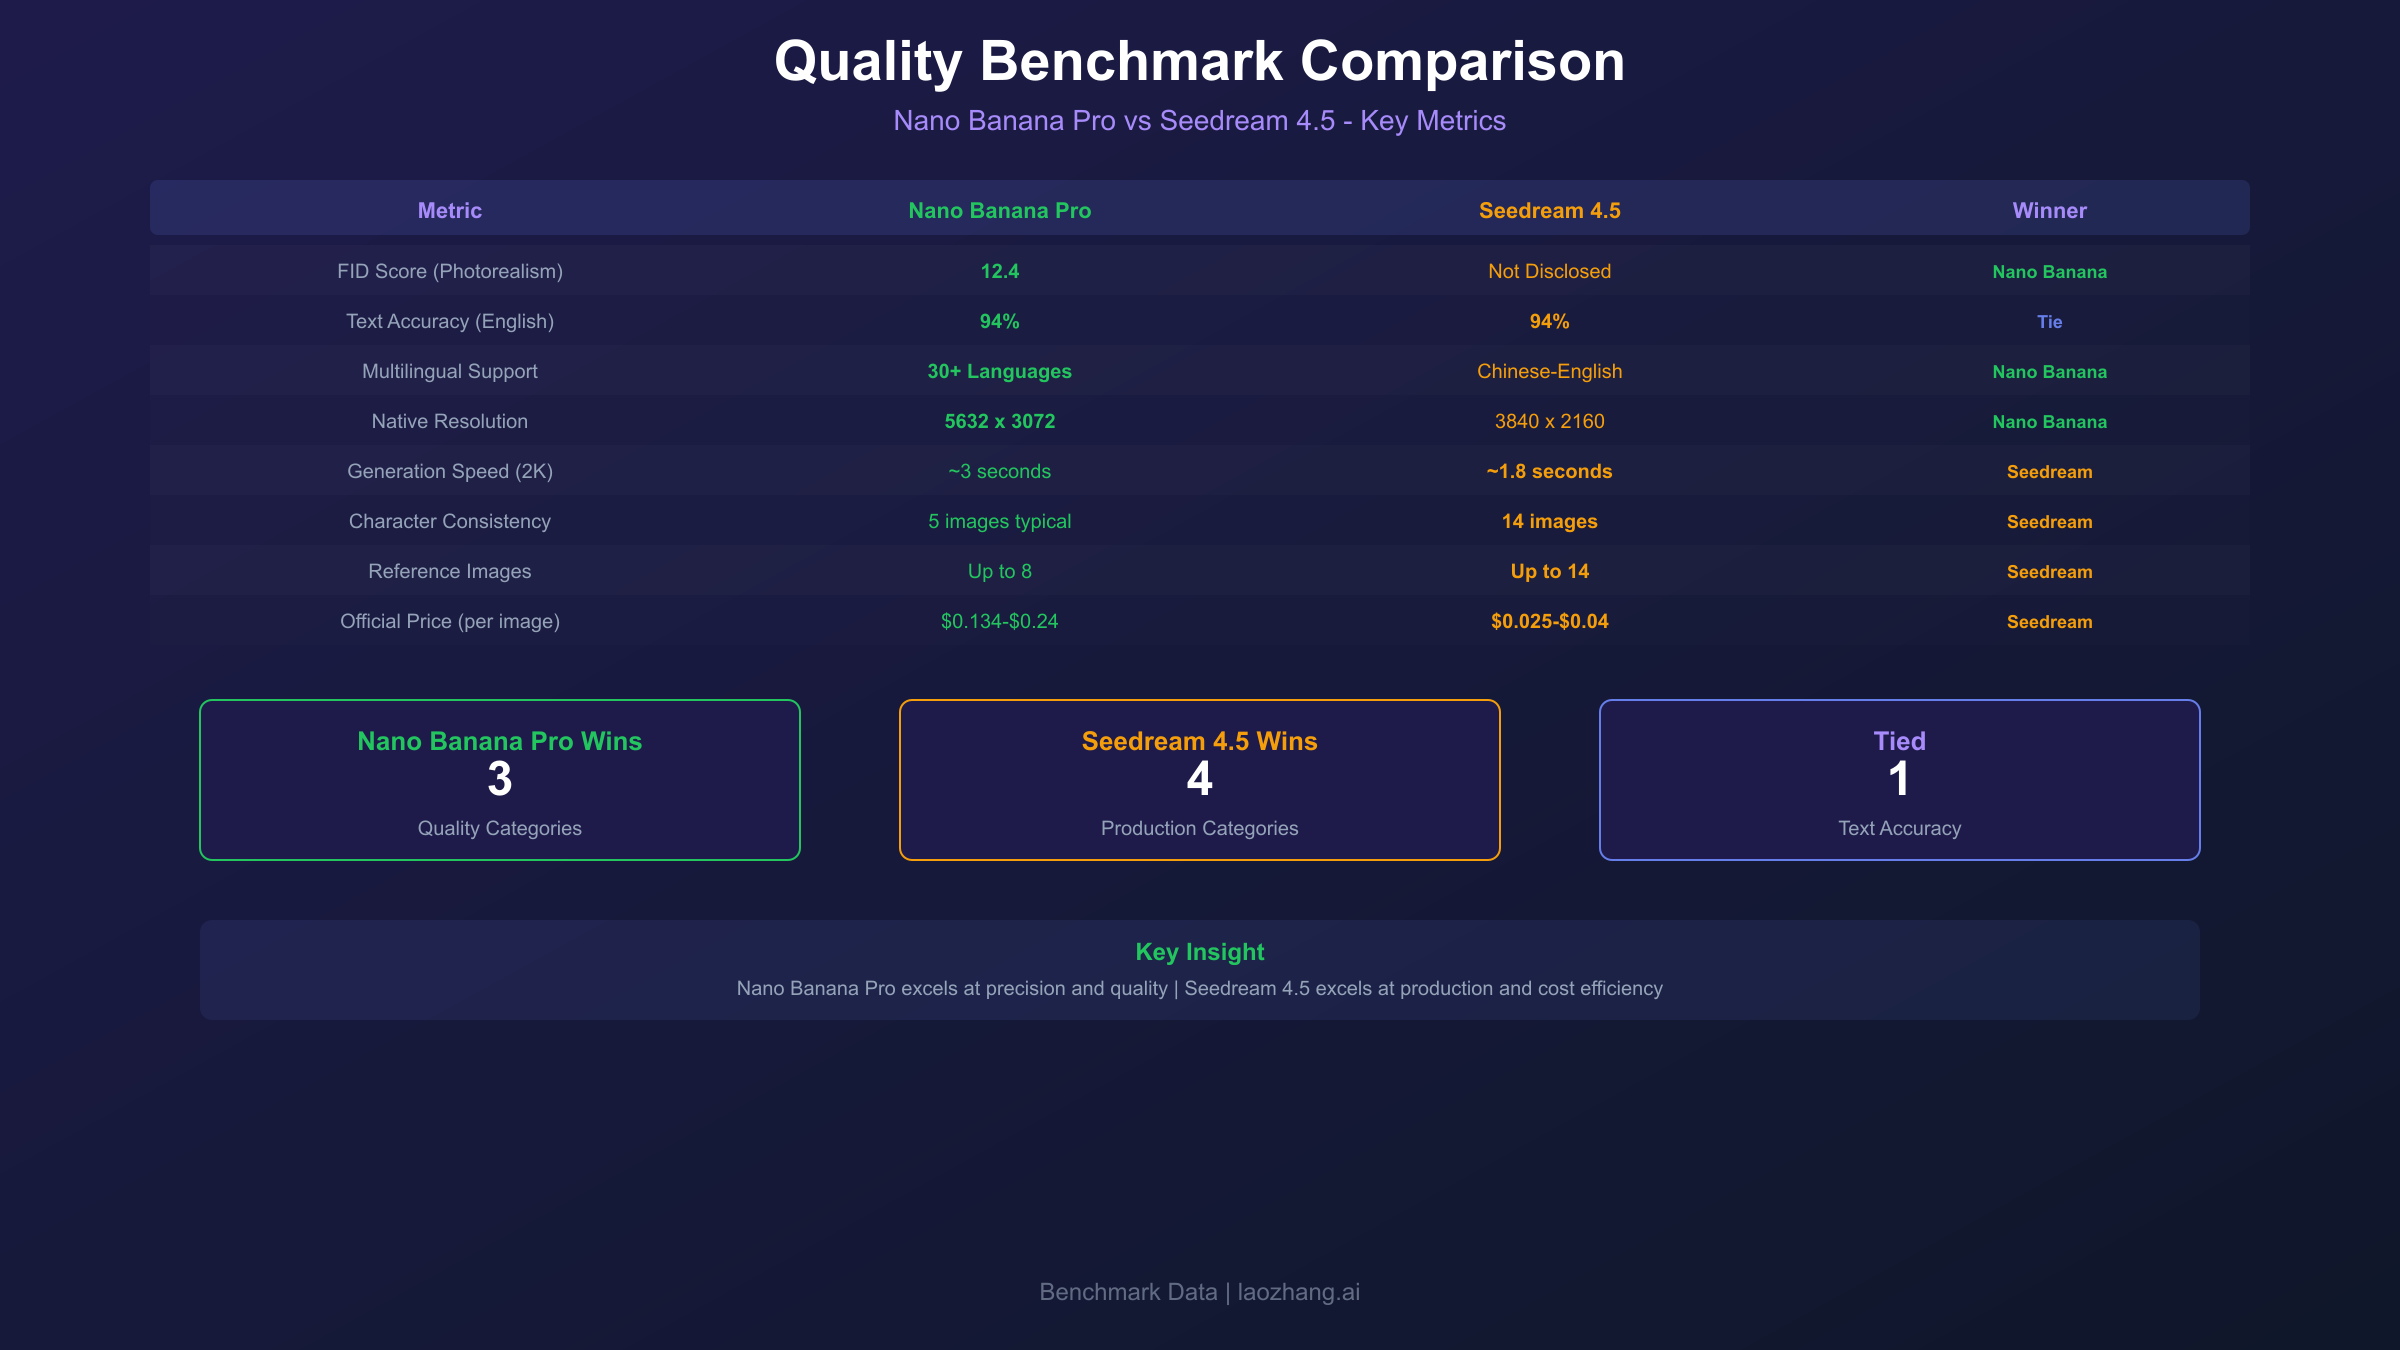Select the Tied card showing Text Accuracy
Image resolution: width=2400 pixels, height=1350 pixels.
[1898, 779]
